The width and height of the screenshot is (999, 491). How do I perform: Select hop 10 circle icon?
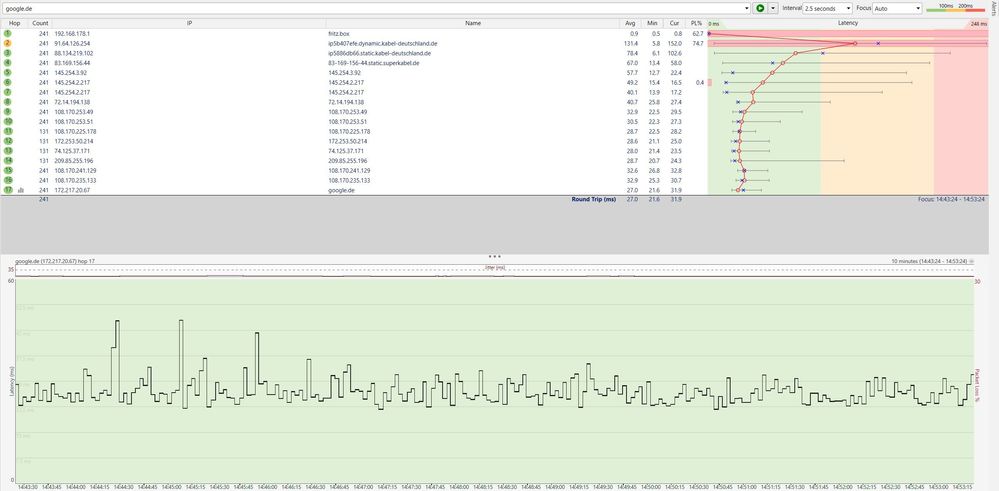8,121
